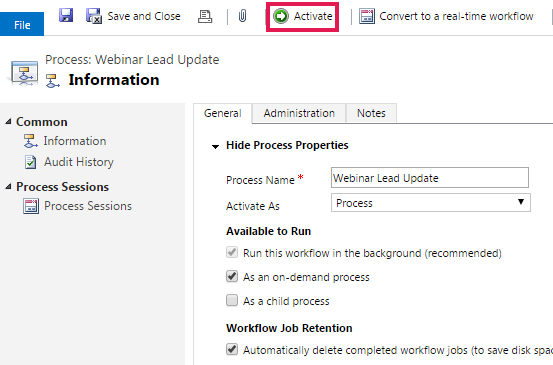Click the print icon in toolbar
The height and width of the screenshot is (365, 553).
coord(205,16)
